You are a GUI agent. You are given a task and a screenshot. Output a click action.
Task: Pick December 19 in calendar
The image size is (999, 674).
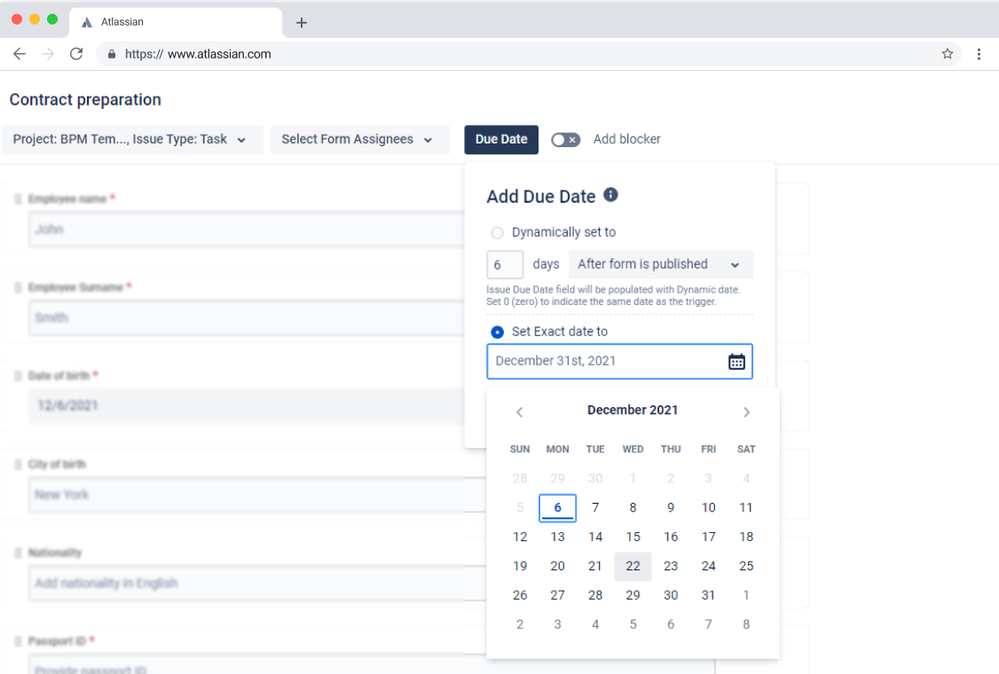point(520,566)
